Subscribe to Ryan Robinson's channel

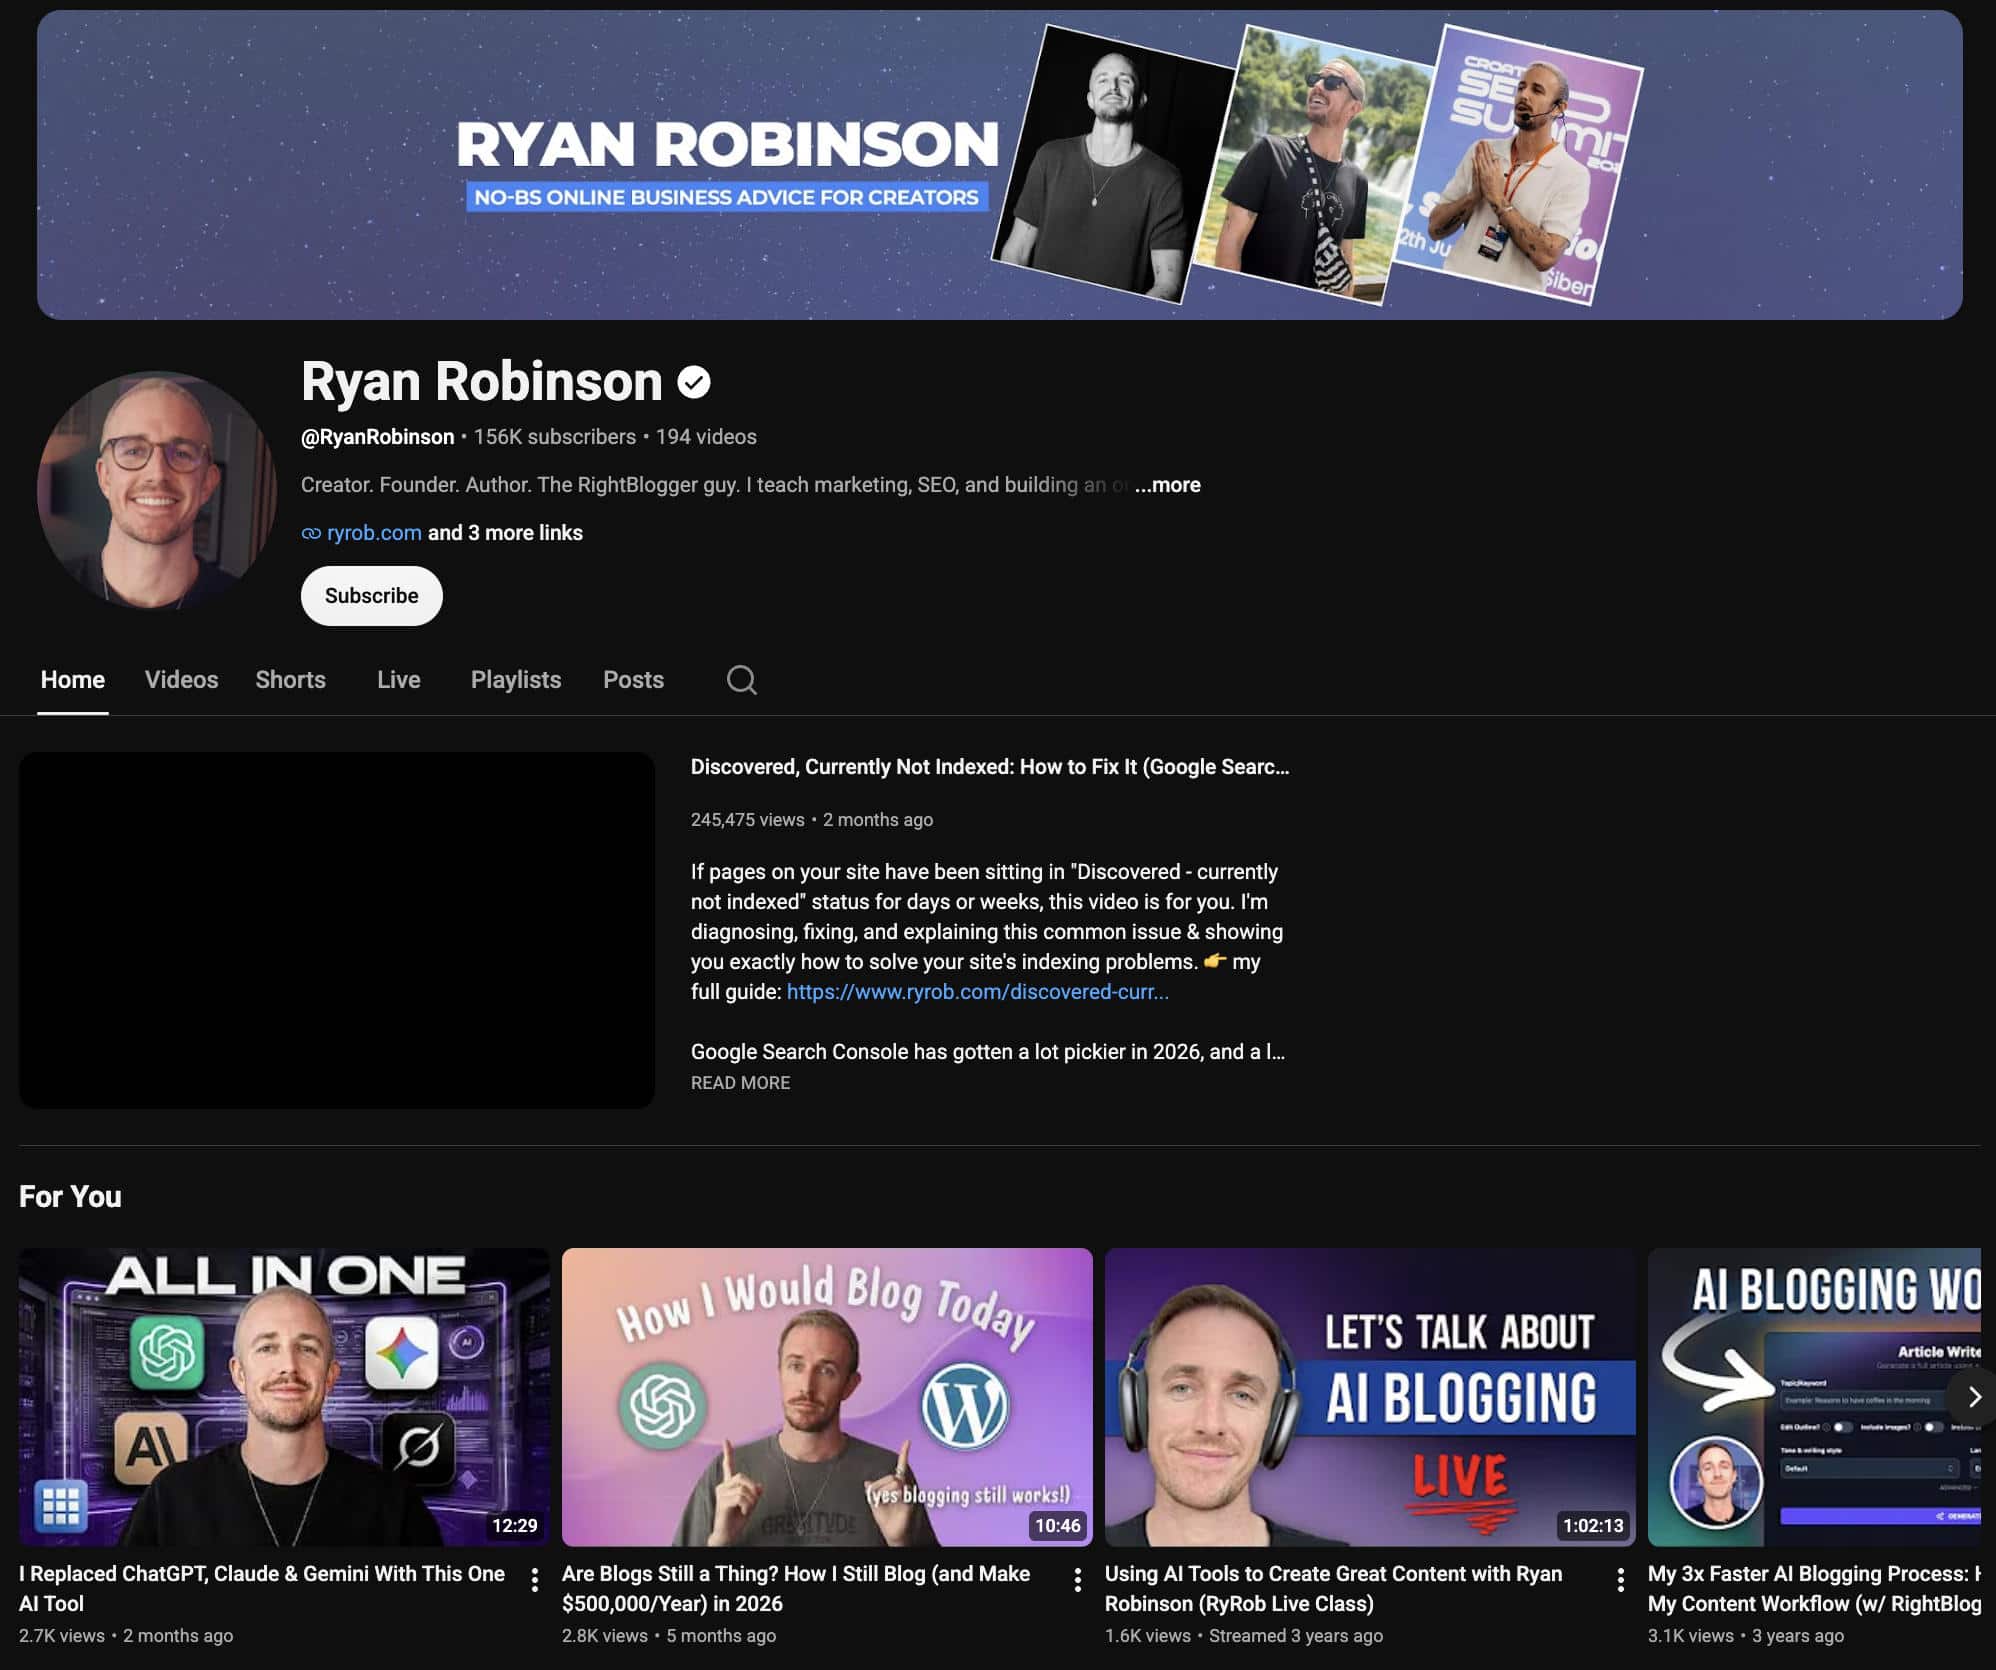coord(372,596)
